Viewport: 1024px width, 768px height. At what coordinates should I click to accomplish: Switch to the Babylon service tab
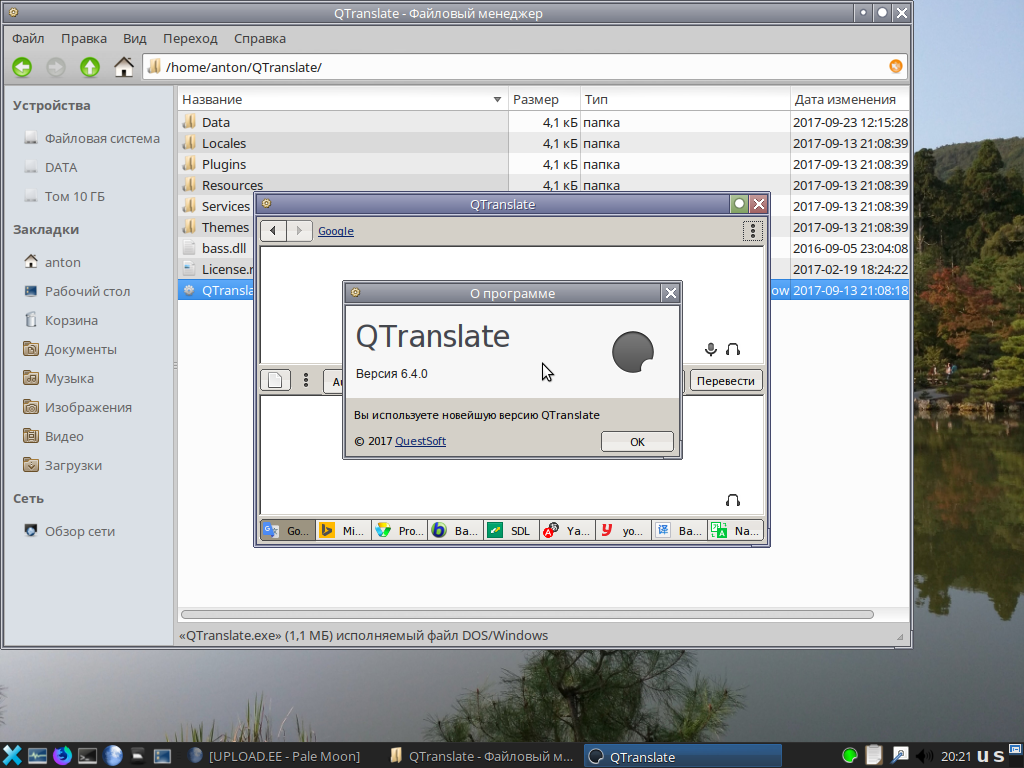[x=456, y=530]
